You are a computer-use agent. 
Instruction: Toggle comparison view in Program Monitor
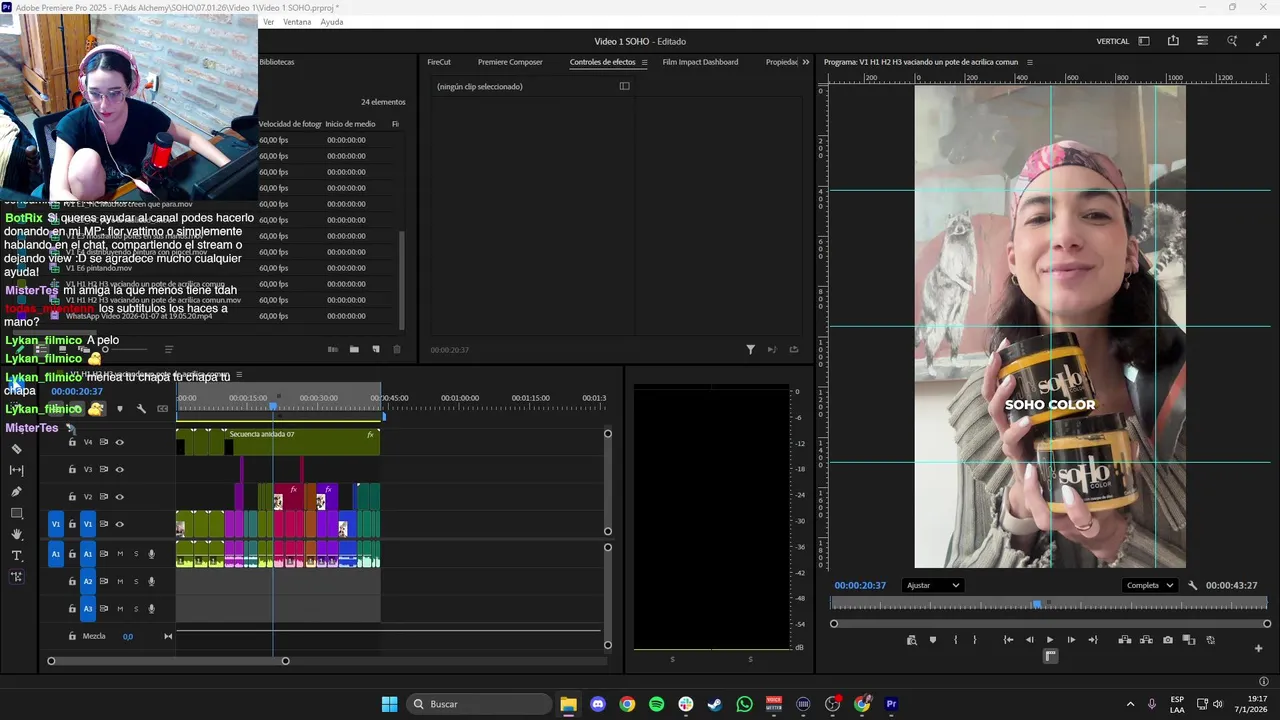1189,640
